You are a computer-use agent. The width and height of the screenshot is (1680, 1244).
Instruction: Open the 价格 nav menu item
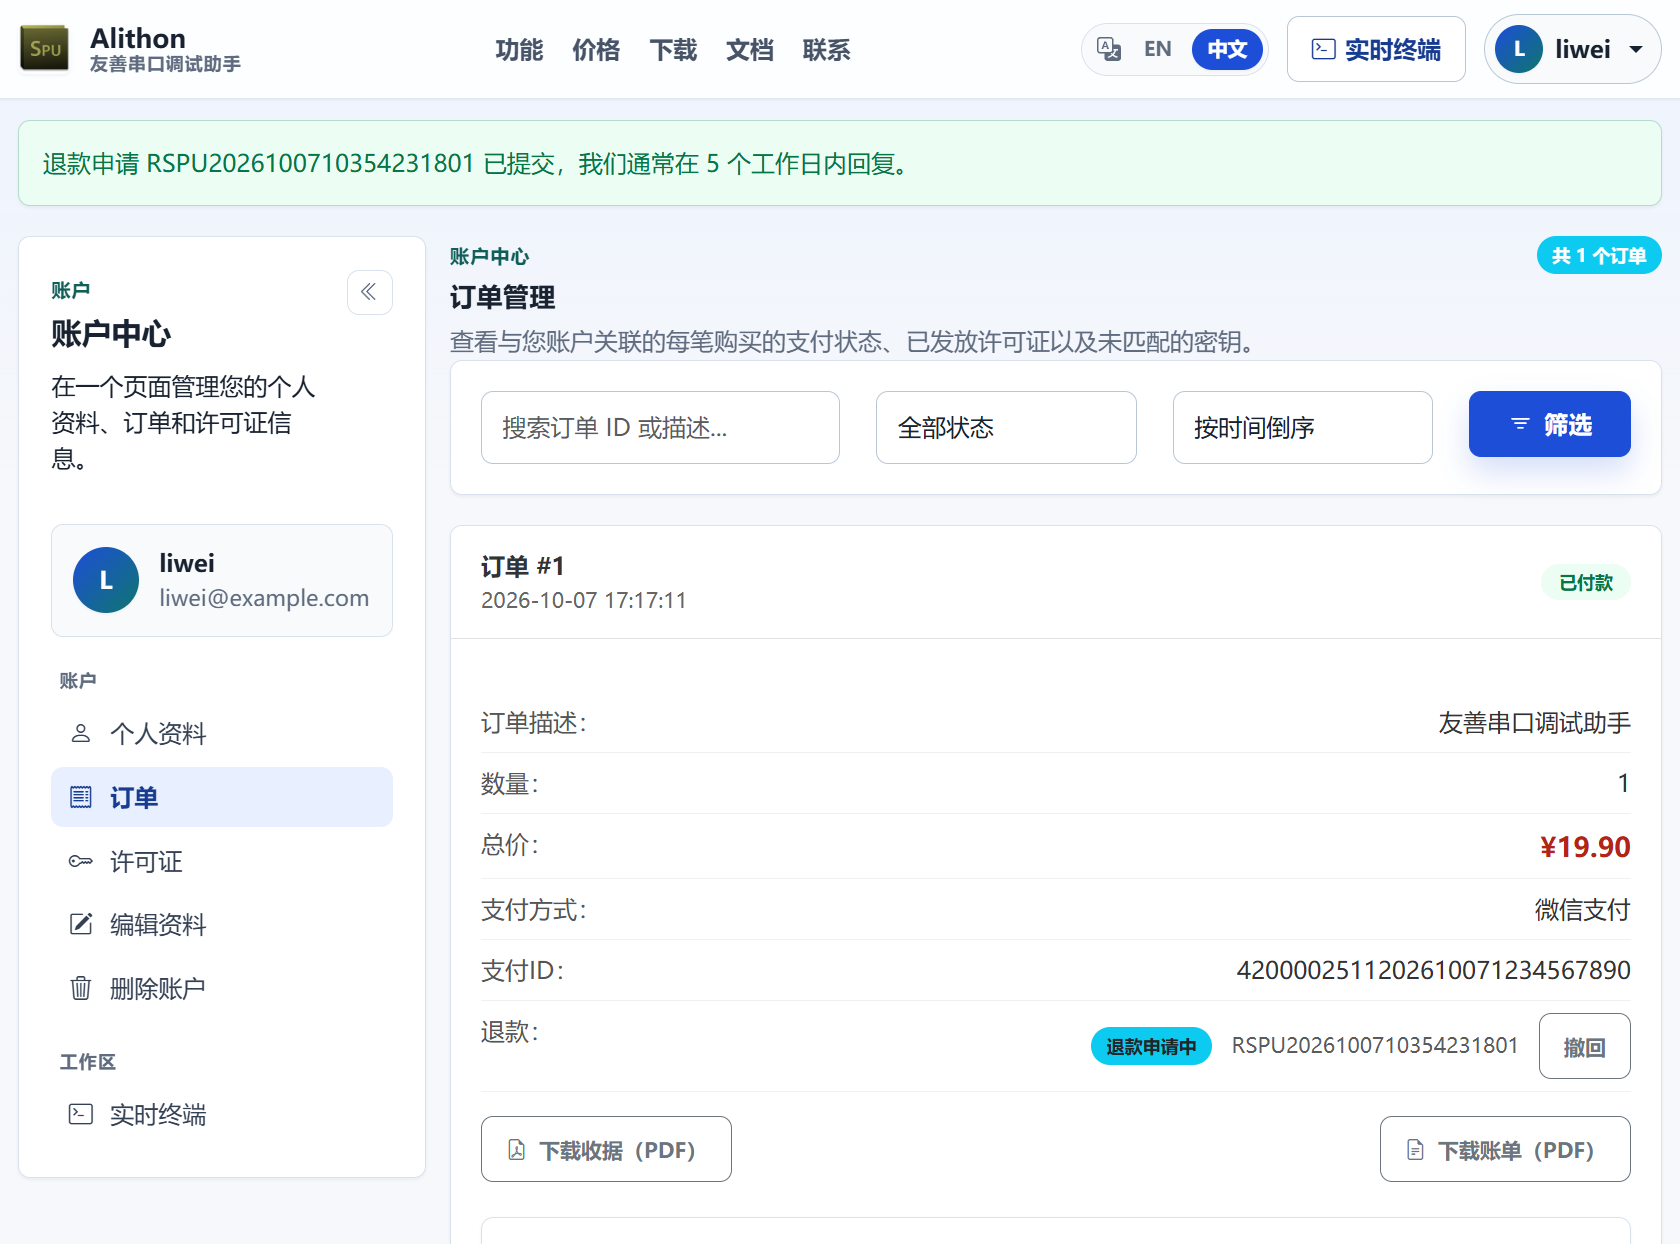pos(596,50)
